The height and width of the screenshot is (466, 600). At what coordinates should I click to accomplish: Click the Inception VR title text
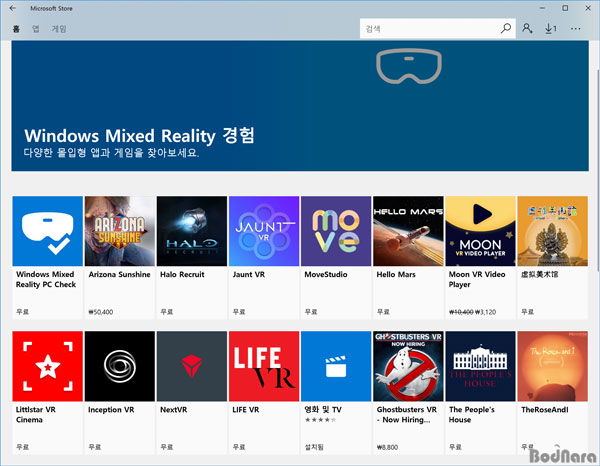[111, 410]
